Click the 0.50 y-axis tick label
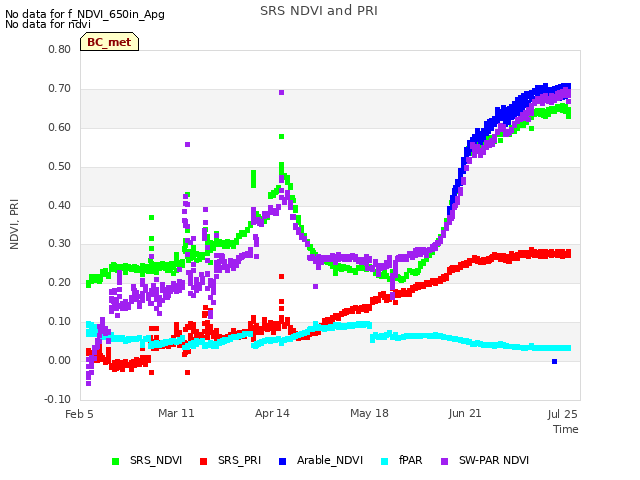This screenshot has height=480, width=640. click(x=60, y=167)
